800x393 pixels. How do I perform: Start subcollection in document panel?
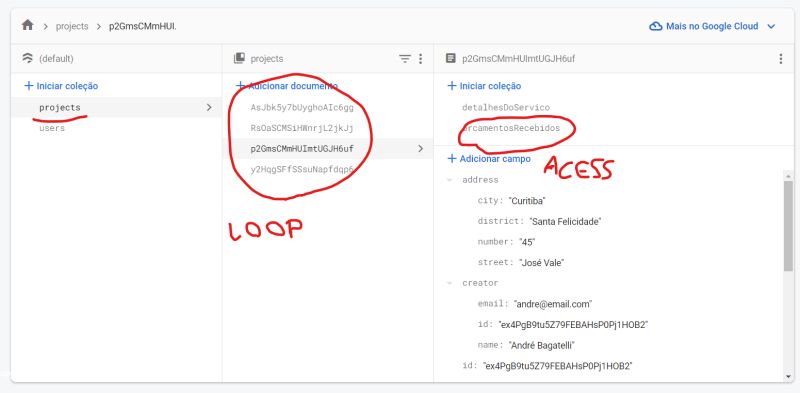[x=484, y=86]
